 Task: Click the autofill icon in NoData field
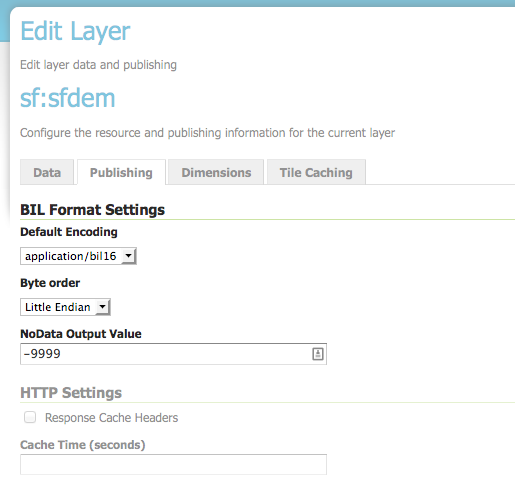click(x=318, y=354)
